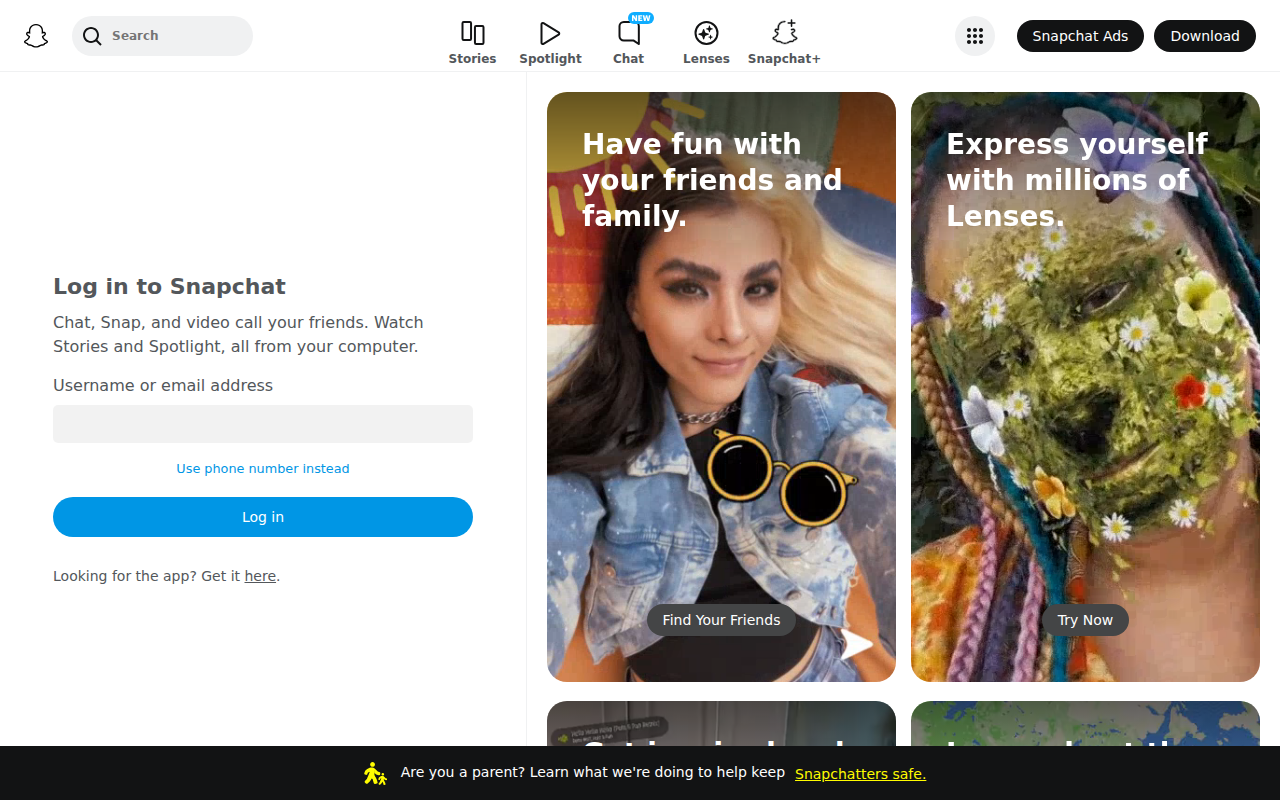Open the Snapchatters safe link
Screen dimensions: 1280x800
click(x=860, y=774)
